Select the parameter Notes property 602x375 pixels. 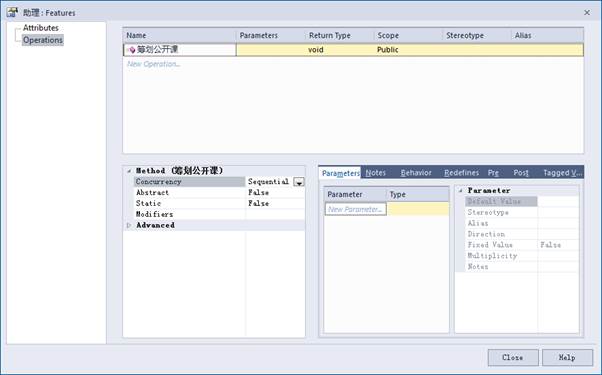pos(501,266)
